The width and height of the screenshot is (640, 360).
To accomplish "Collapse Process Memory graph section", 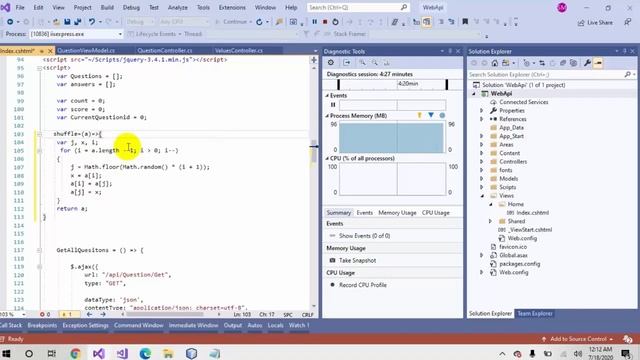I will click(327, 116).
